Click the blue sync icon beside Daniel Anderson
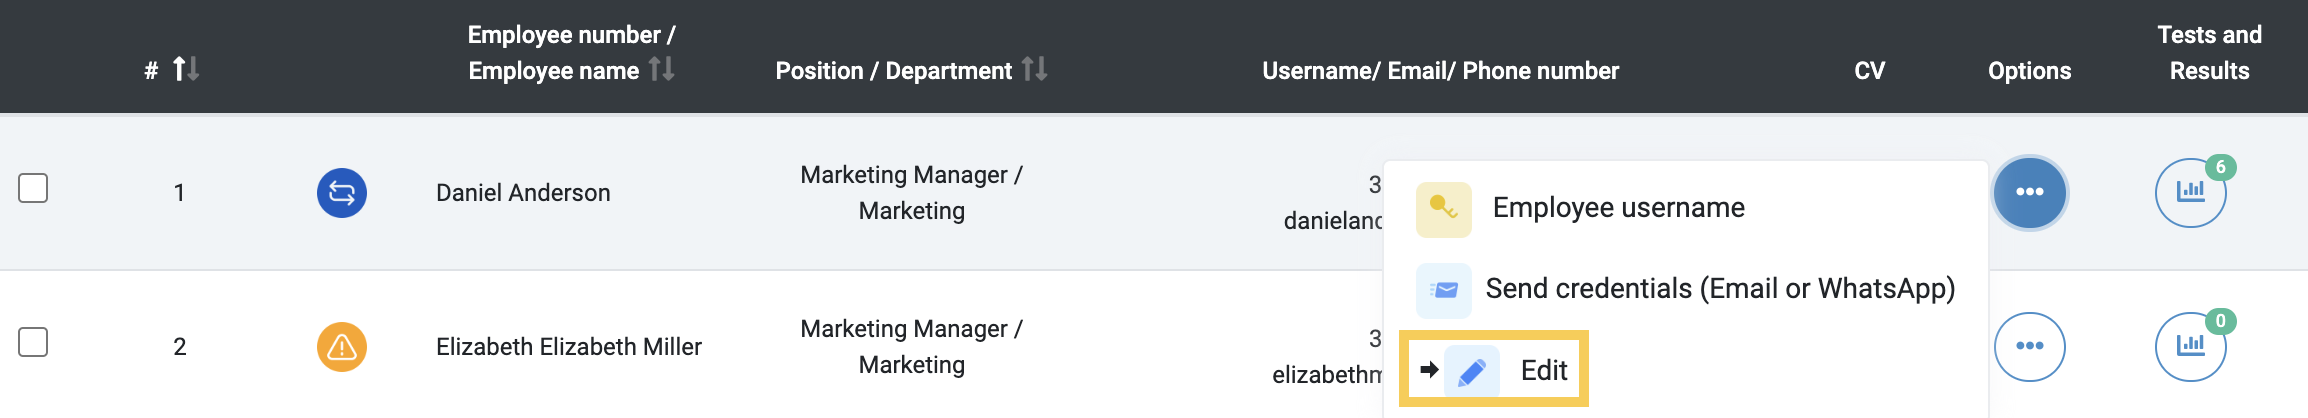This screenshot has width=2308, height=418. pos(342,193)
